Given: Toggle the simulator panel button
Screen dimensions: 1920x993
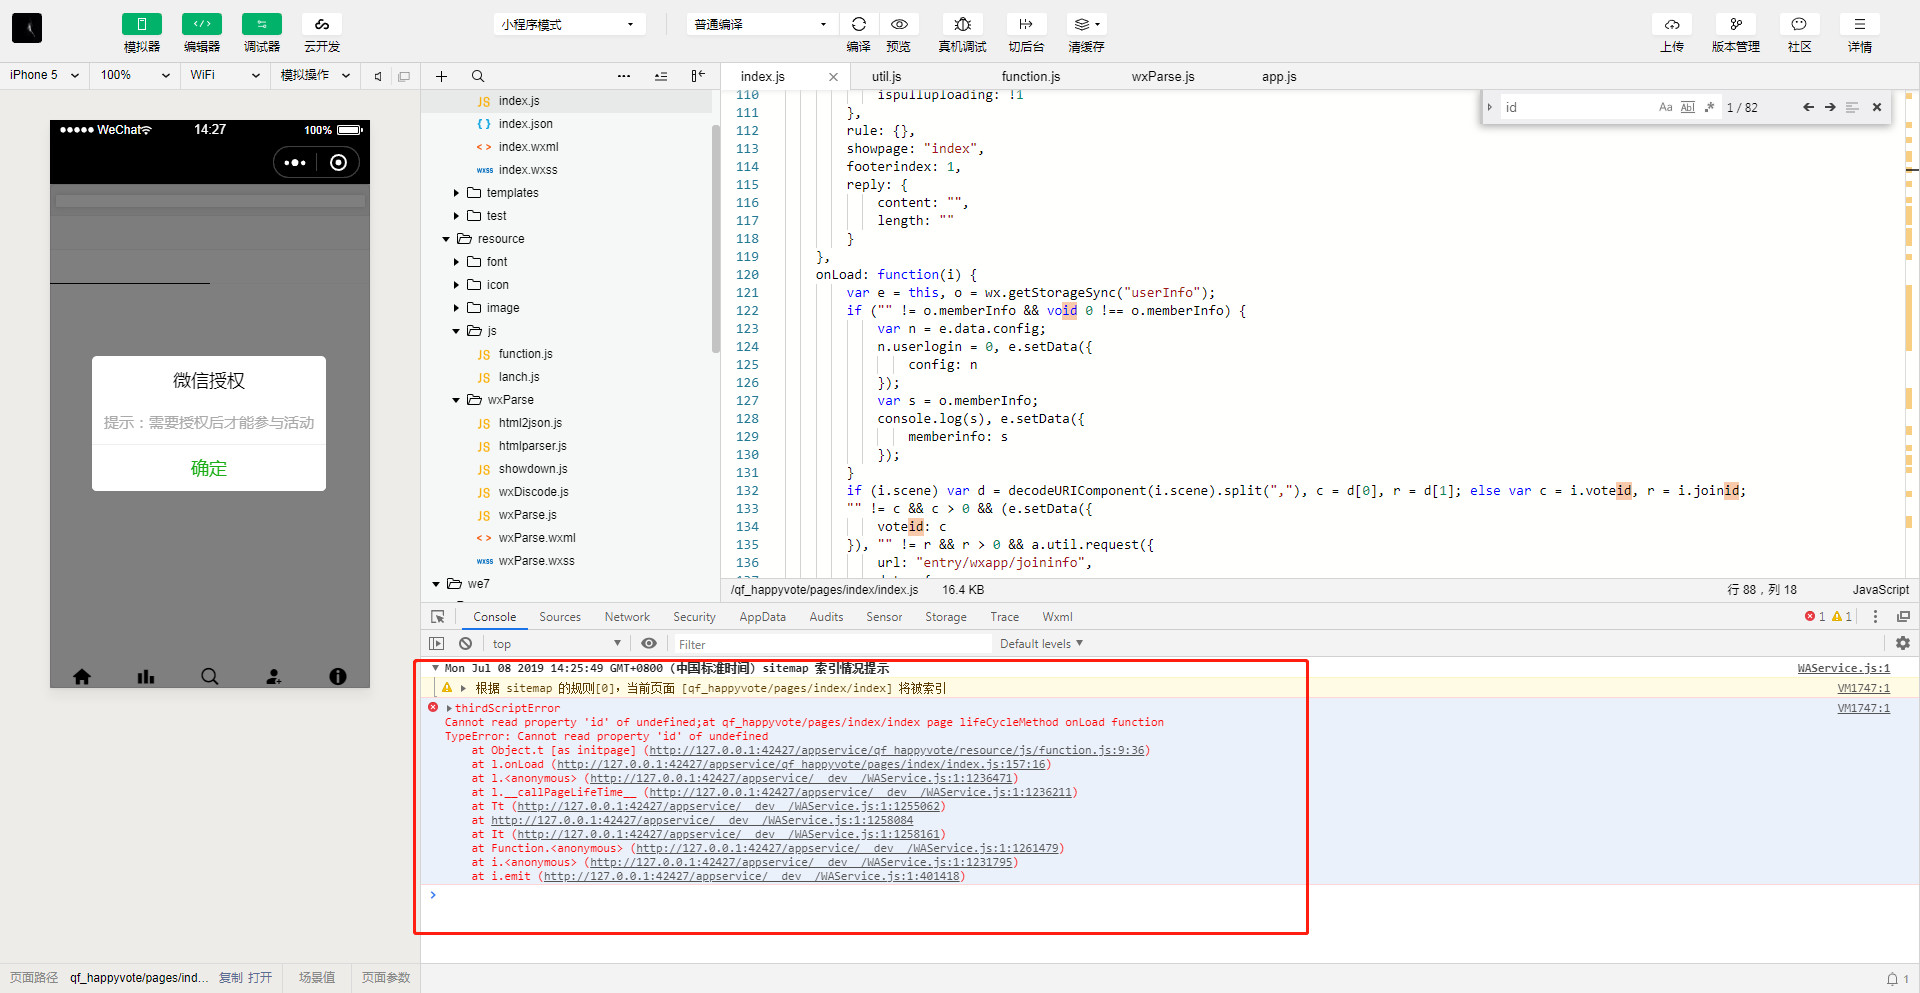Looking at the screenshot, I should pos(141,25).
